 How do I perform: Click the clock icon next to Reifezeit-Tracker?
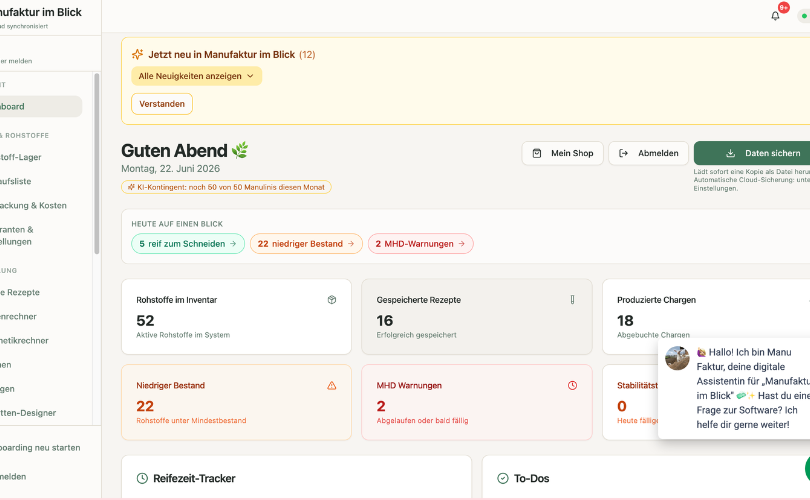[142, 478]
